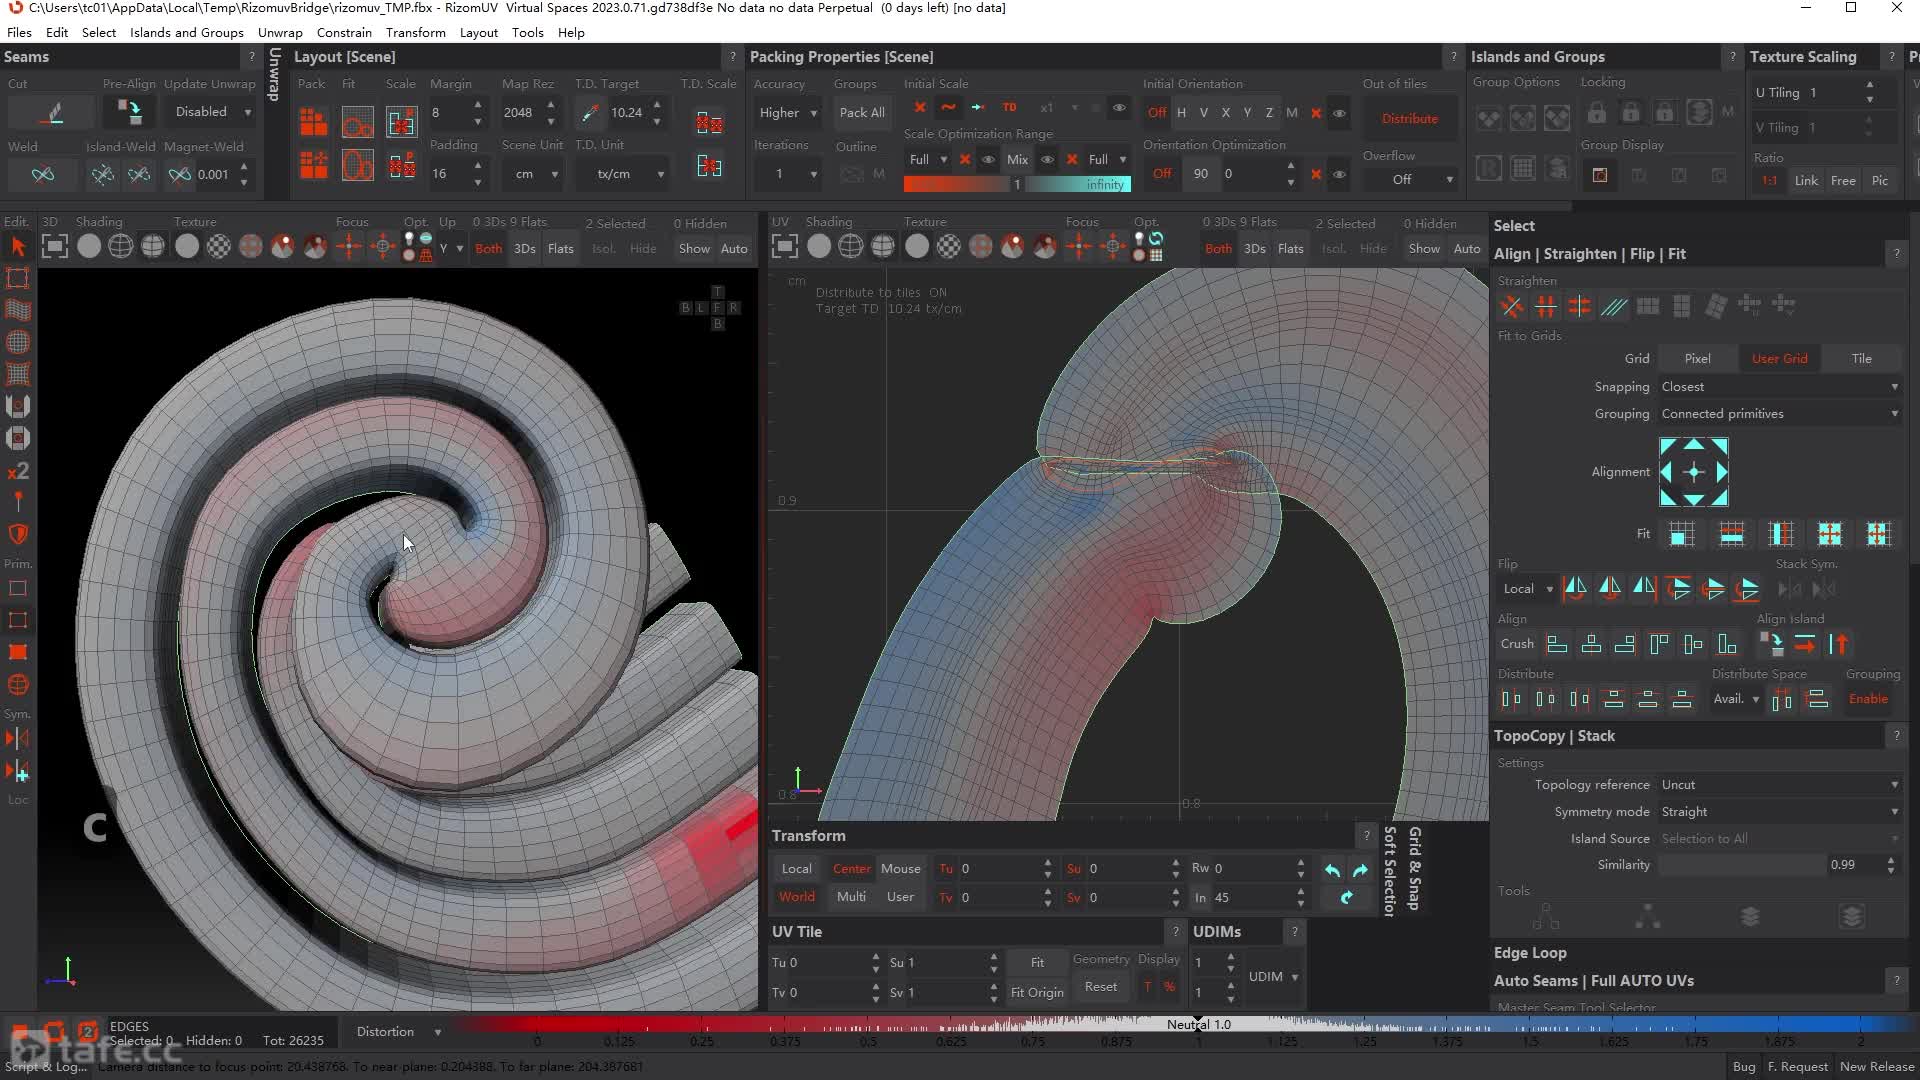
Task: Open the Tools menu
Action: (x=527, y=32)
